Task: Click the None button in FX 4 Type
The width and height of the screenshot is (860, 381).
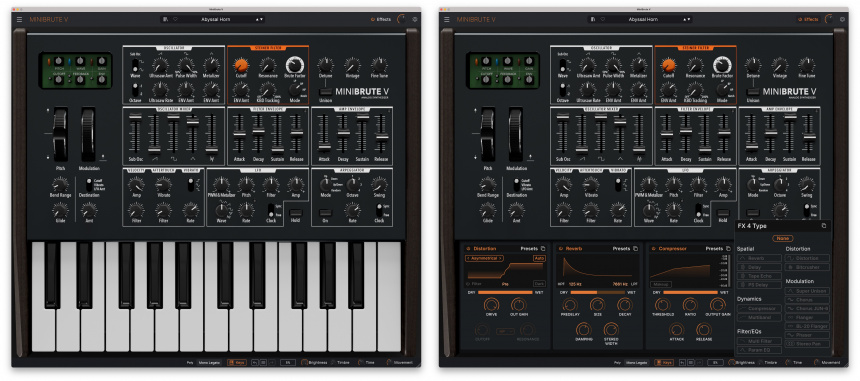Action: point(783,238)
